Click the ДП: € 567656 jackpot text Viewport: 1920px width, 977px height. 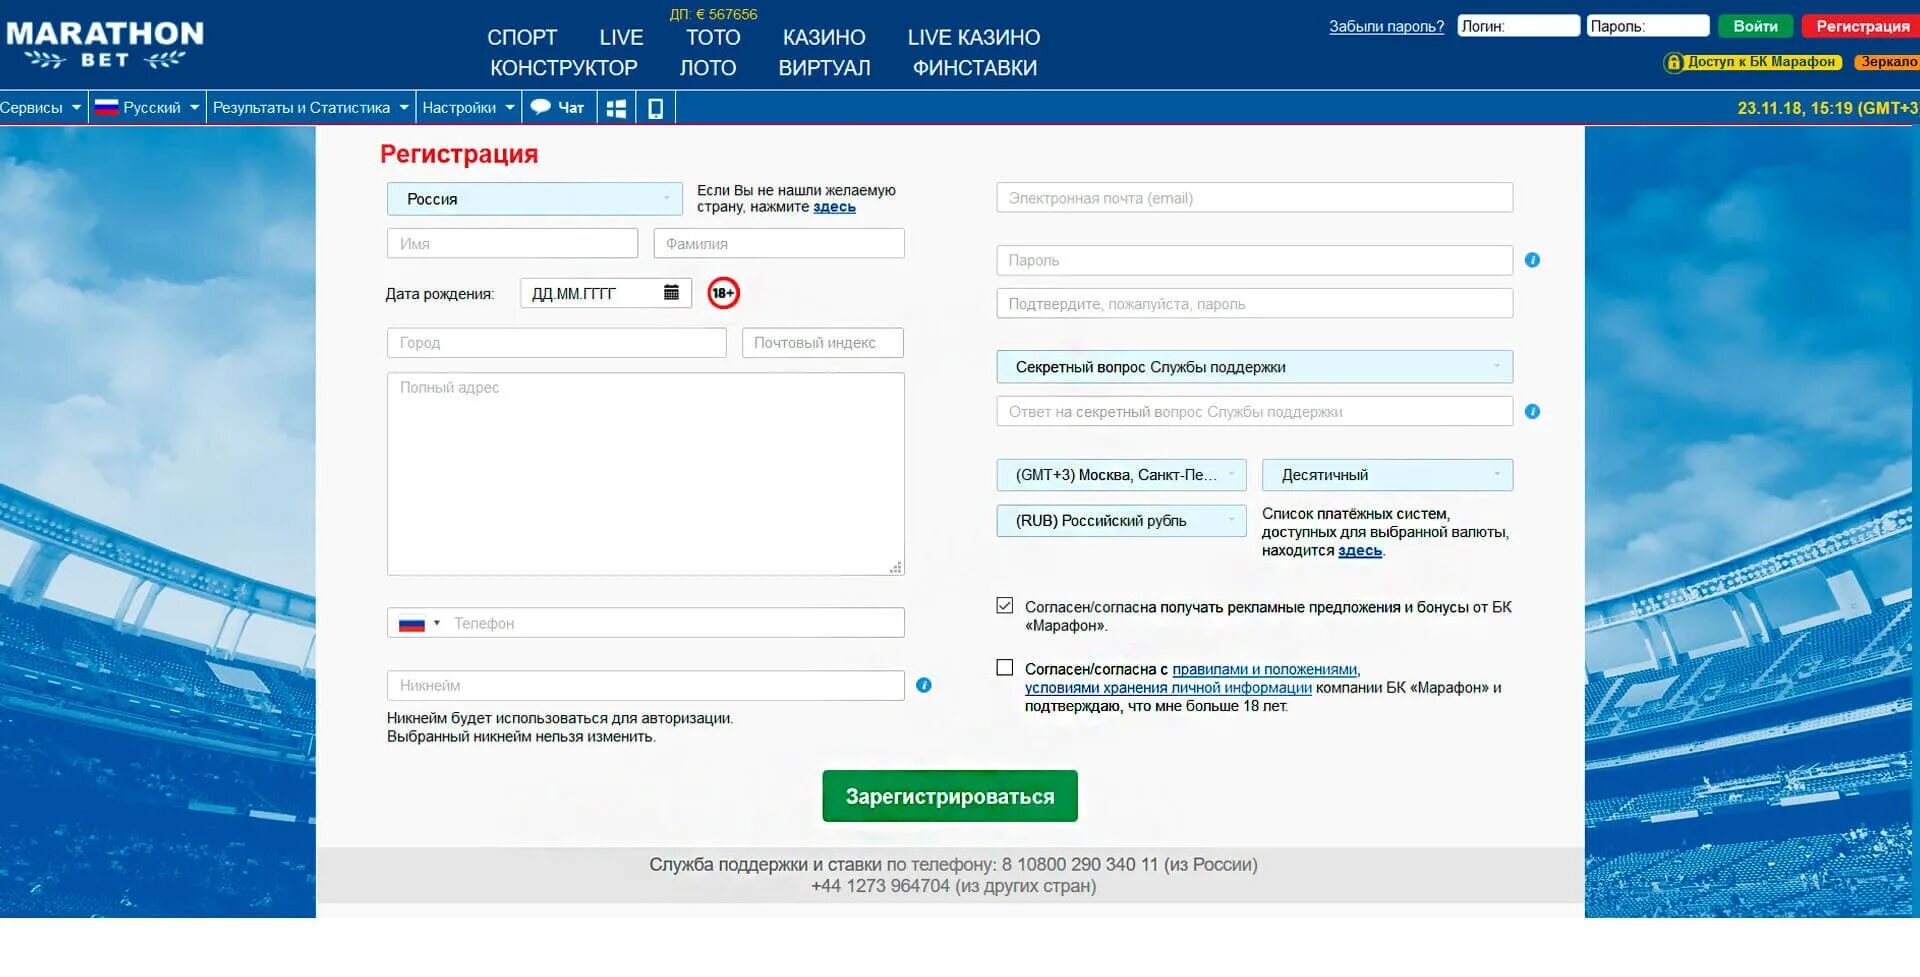713,14
